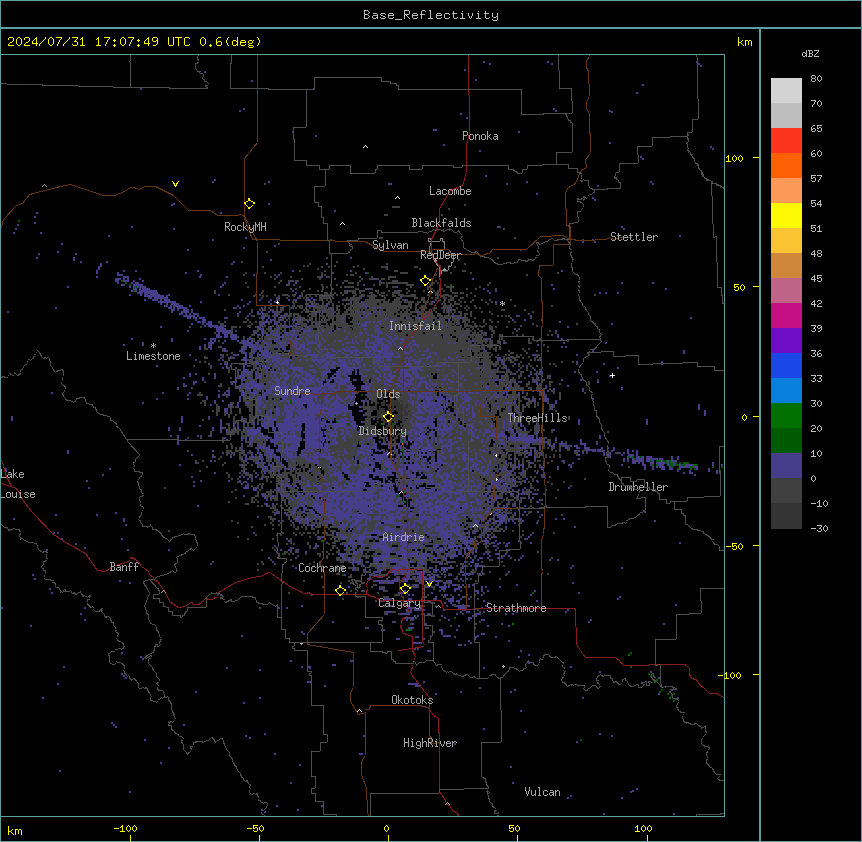Click the Ponoka city label

[480, 136]
